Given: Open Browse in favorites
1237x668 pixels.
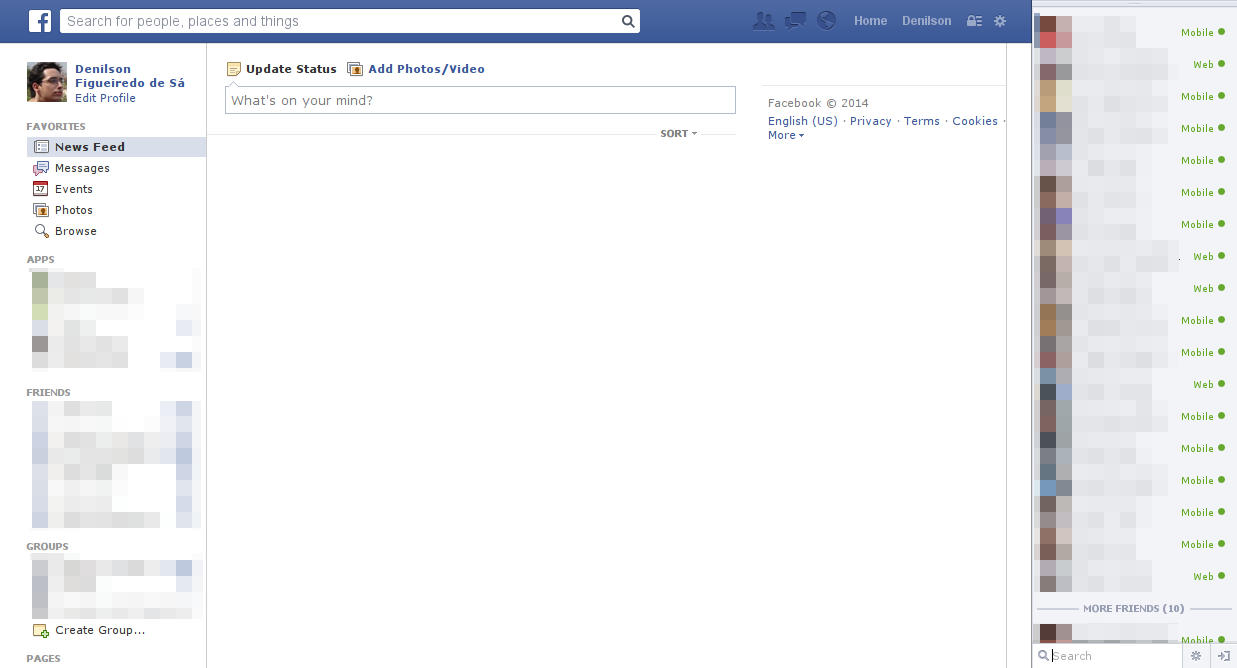Looking at the screenshot, I should tap(76, 231).
